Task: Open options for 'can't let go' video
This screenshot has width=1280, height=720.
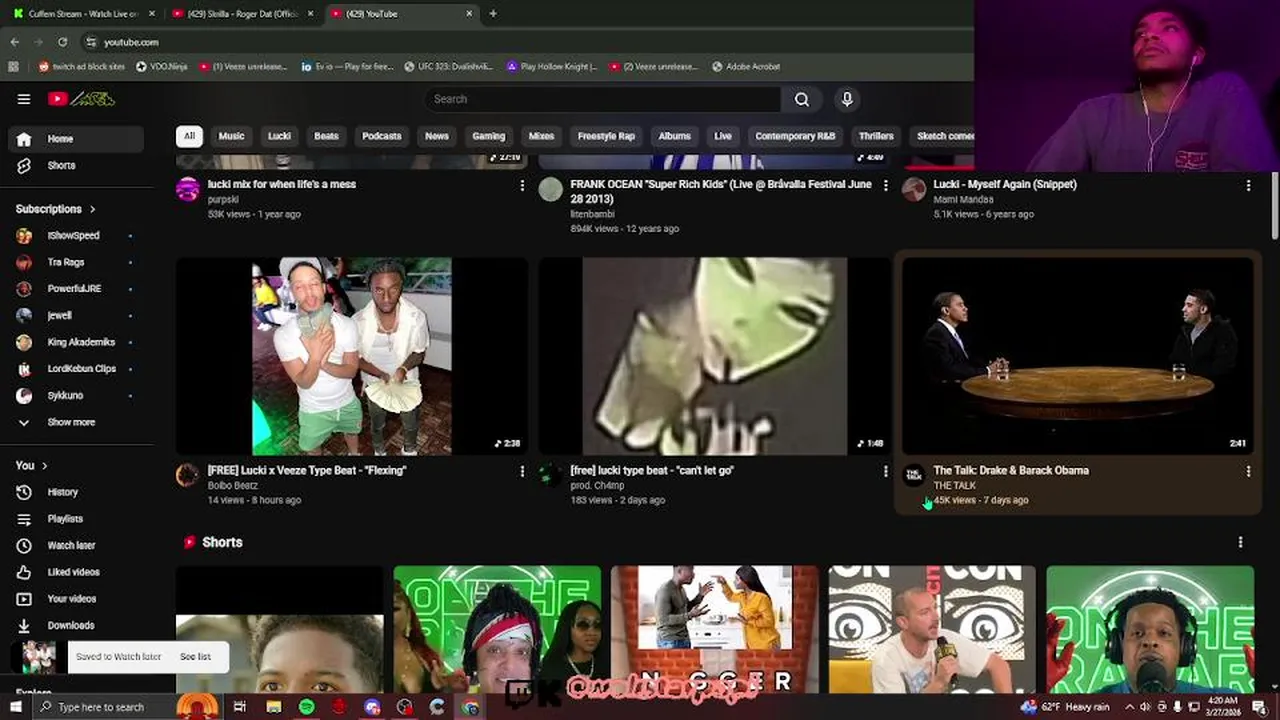Action: (885, 471)
